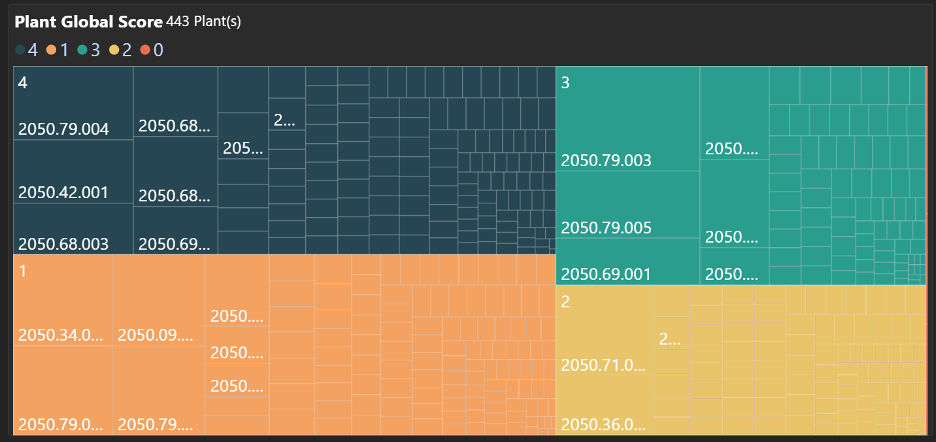Select dark tile labeled 205...

pos(243,136)
